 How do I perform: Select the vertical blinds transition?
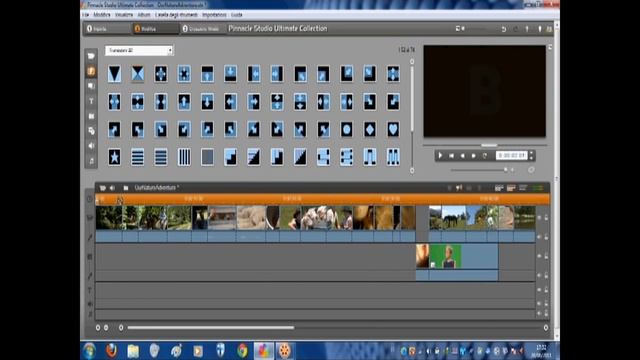(184, 157)
